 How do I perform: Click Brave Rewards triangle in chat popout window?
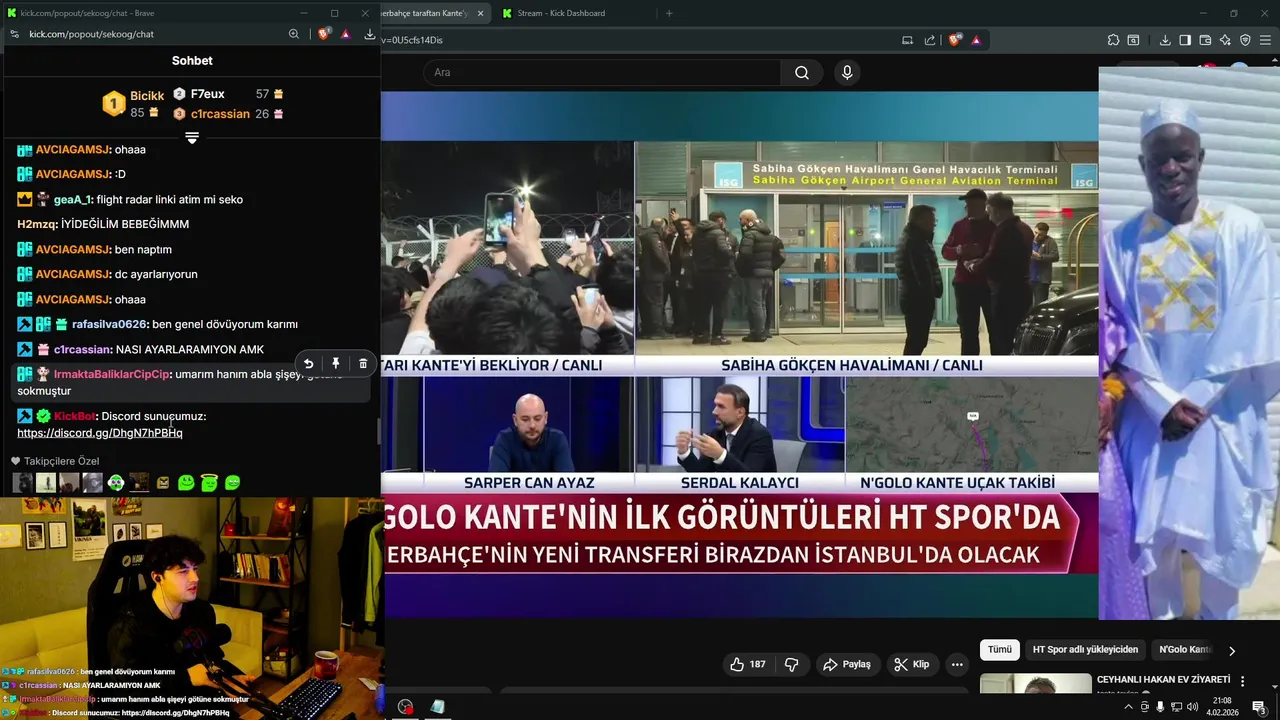coord(346,34)
